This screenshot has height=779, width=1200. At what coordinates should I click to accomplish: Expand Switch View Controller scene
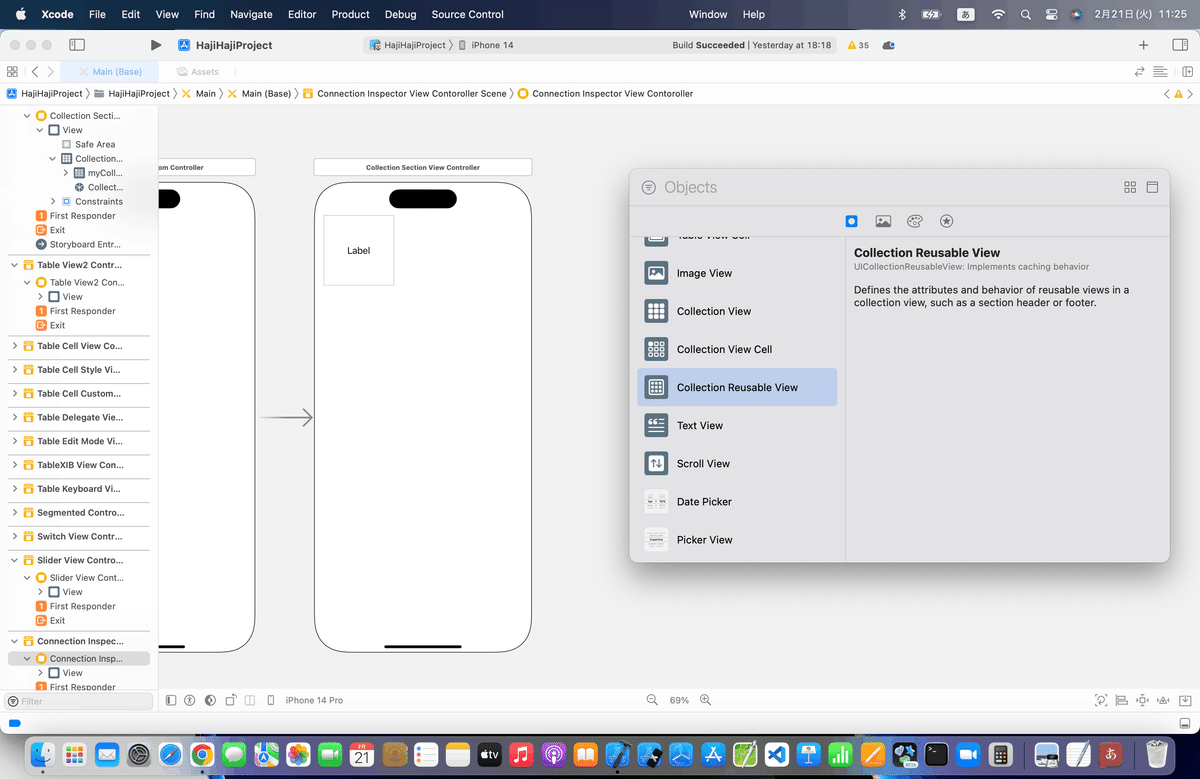[x=15, y=537]
